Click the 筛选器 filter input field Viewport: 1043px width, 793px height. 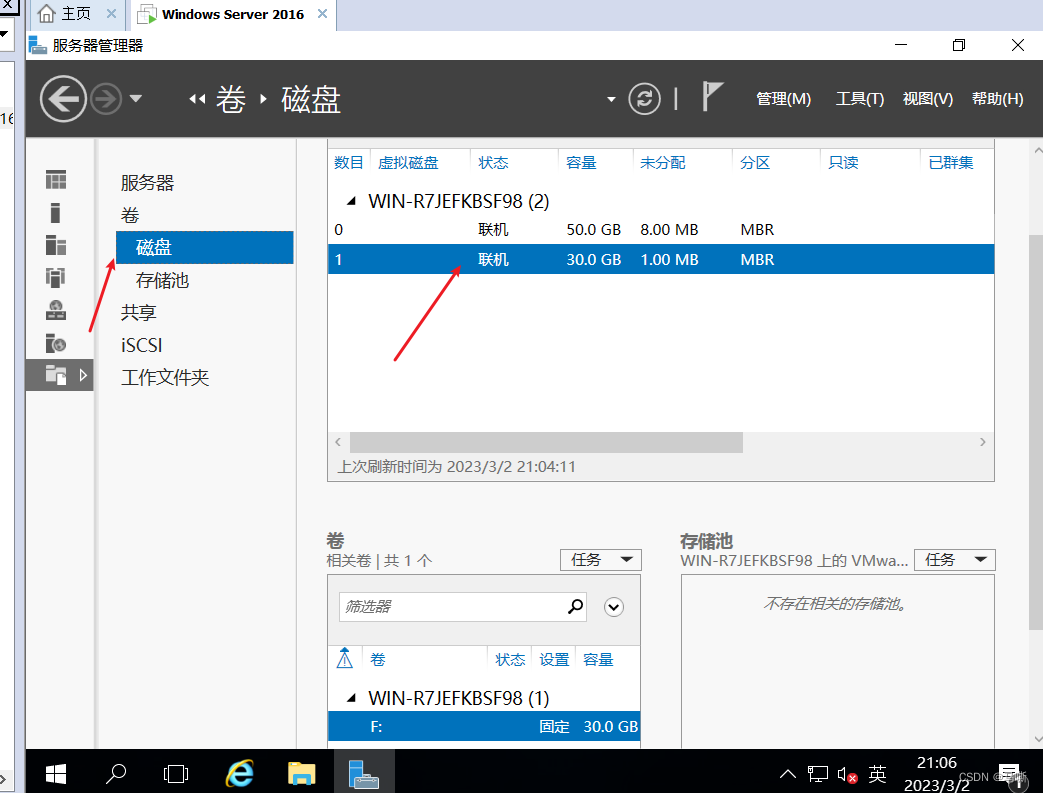tap(452, 607)
